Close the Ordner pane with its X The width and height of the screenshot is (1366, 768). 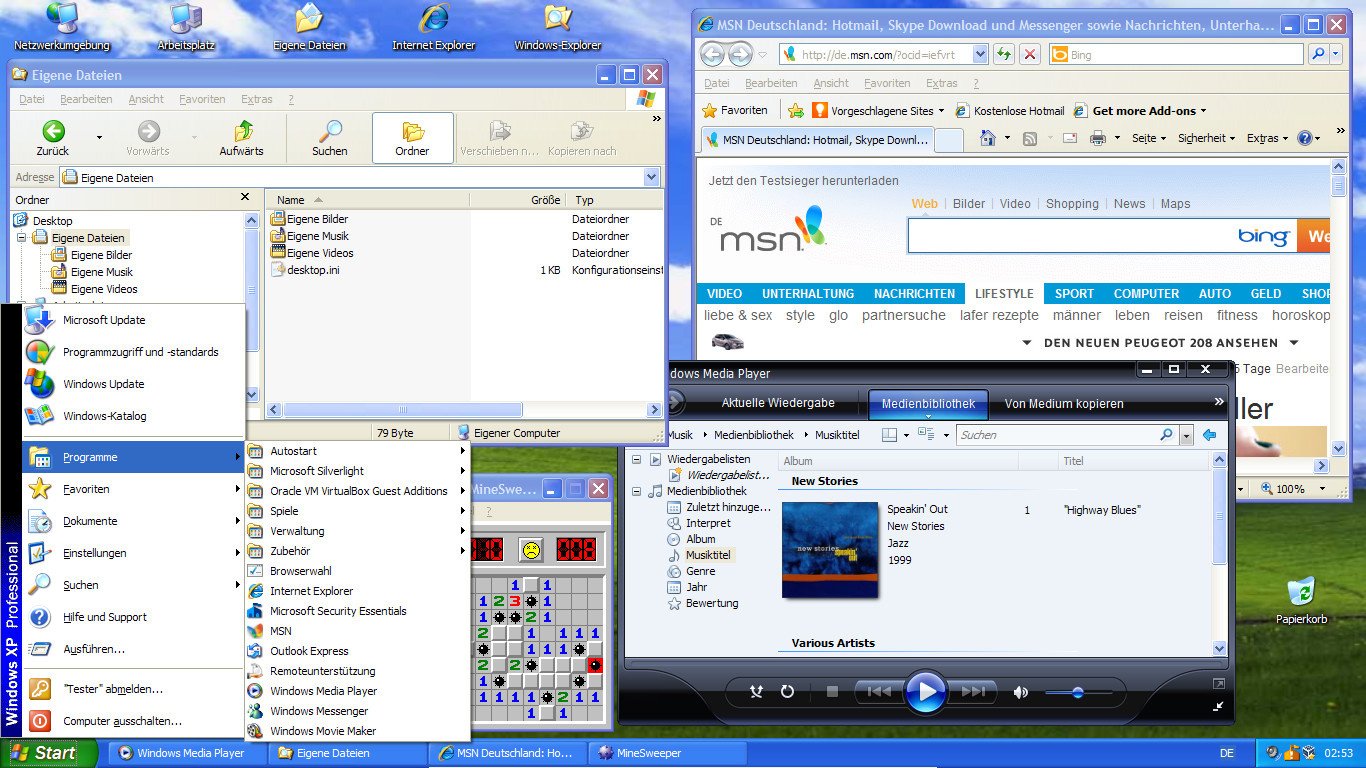point(245,198)
